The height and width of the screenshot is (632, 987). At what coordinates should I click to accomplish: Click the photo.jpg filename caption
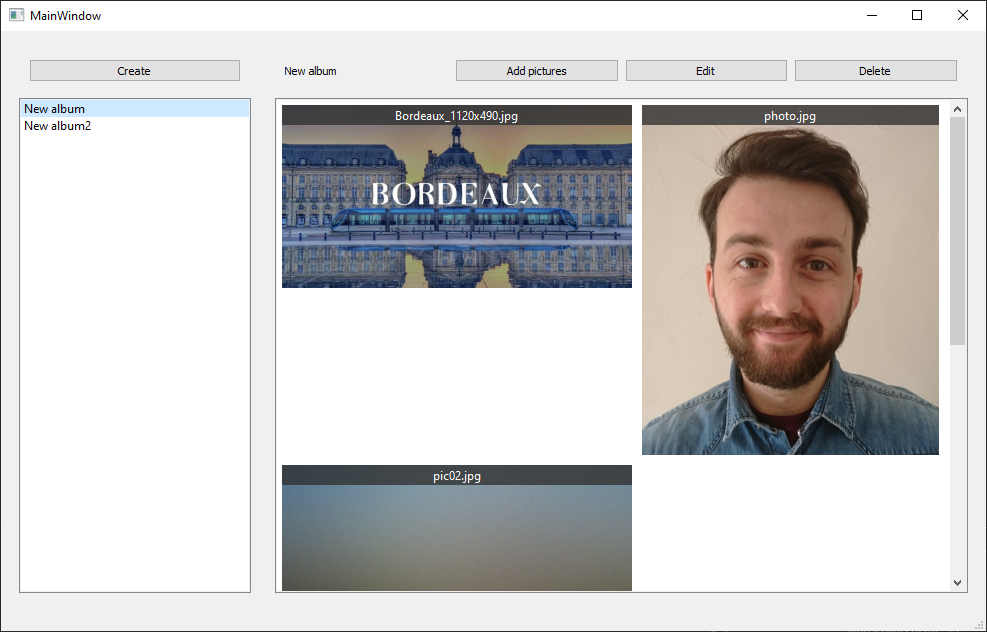790,116
